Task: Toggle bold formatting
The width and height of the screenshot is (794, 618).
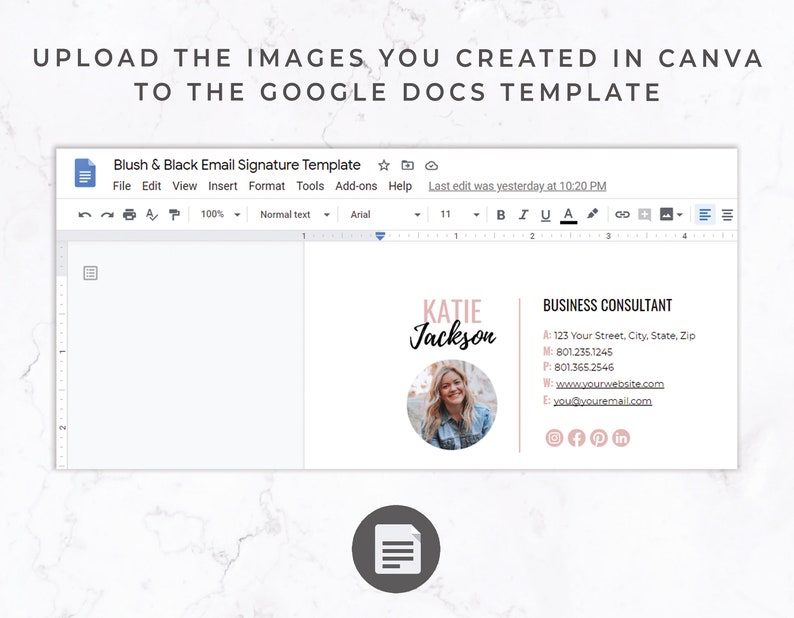Action: [501, 215]
